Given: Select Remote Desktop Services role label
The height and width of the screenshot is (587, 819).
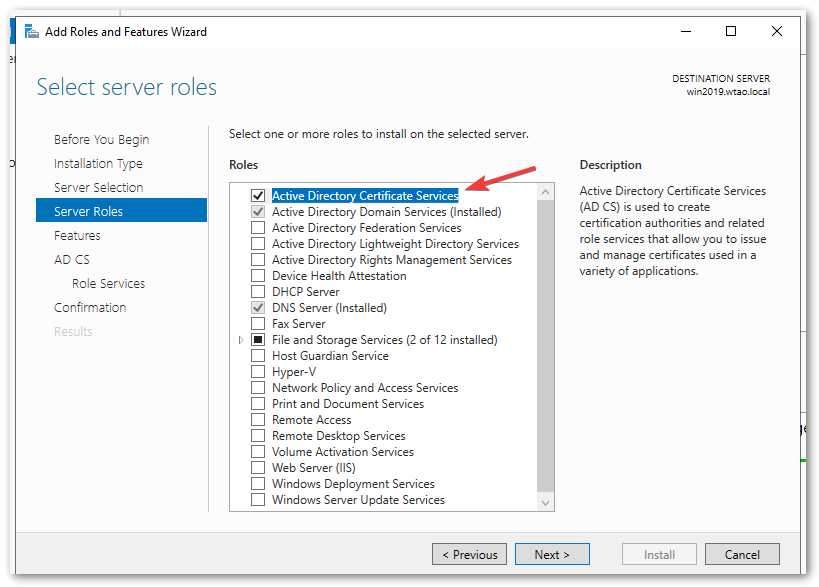Looking at the screenshot, I should [x=338, y=436].
